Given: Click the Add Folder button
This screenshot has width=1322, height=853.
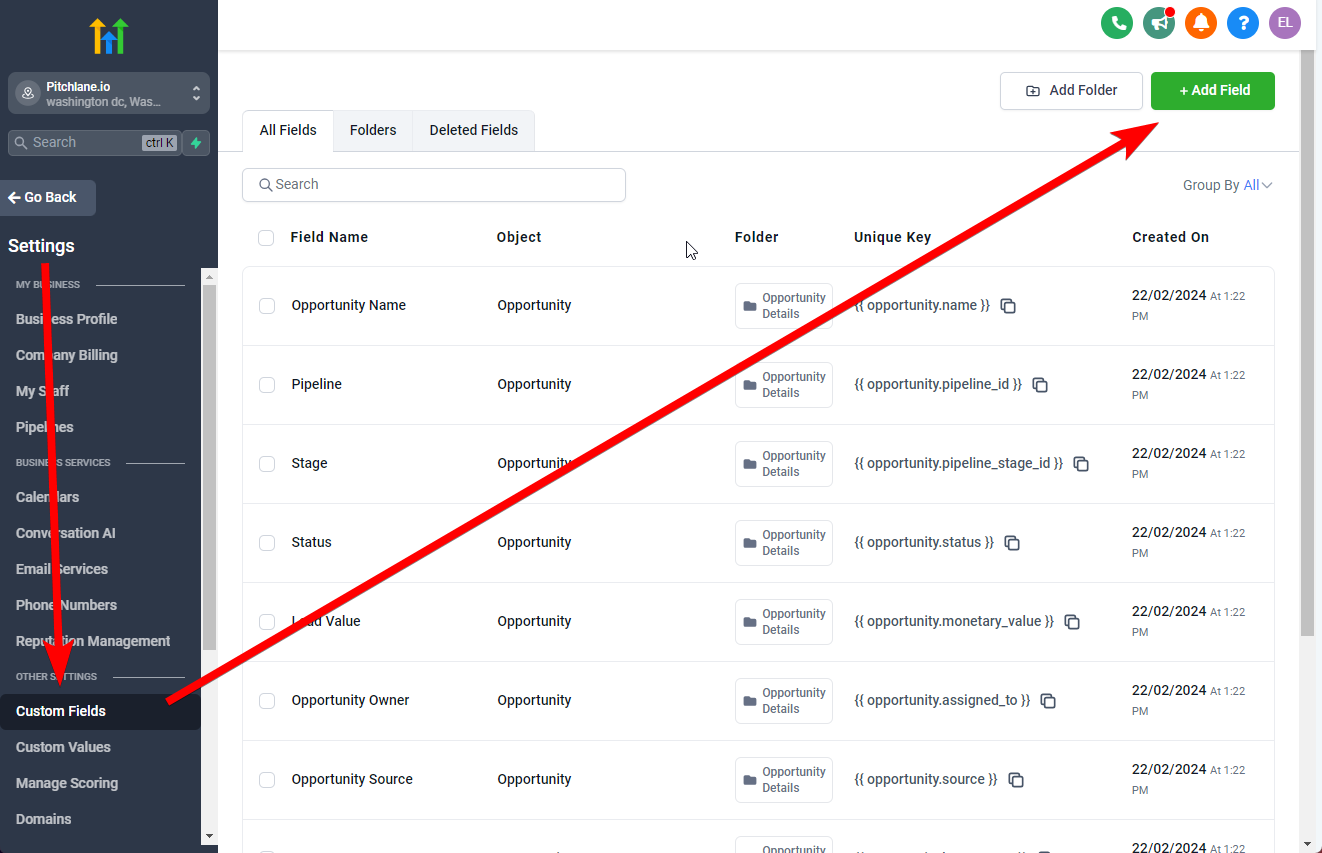Looking at the screenshot, I should click(x=1072, y=90).
